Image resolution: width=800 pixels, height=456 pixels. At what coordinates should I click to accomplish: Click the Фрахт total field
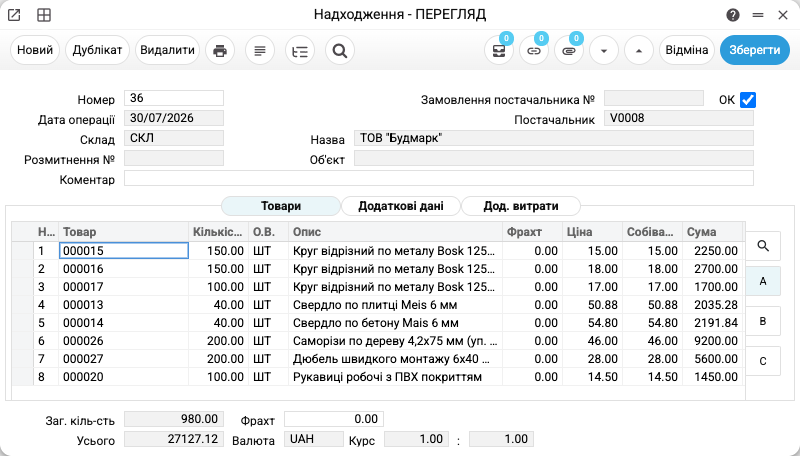tap(334, 419)
